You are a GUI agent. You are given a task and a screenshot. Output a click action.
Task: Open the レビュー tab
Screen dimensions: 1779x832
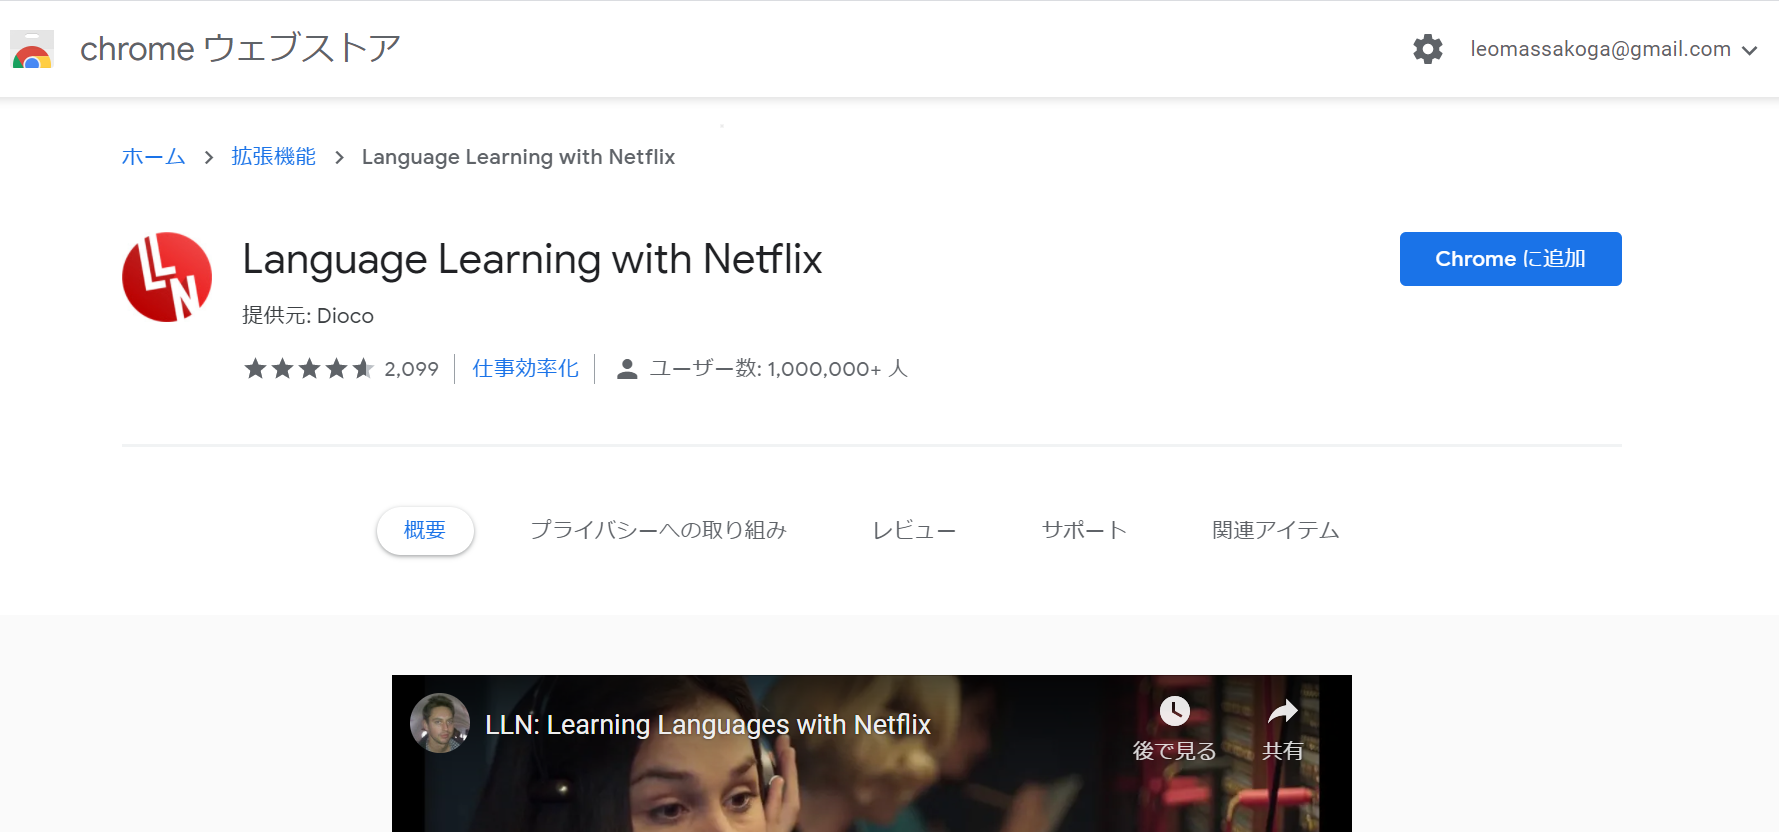pos(914,530)
